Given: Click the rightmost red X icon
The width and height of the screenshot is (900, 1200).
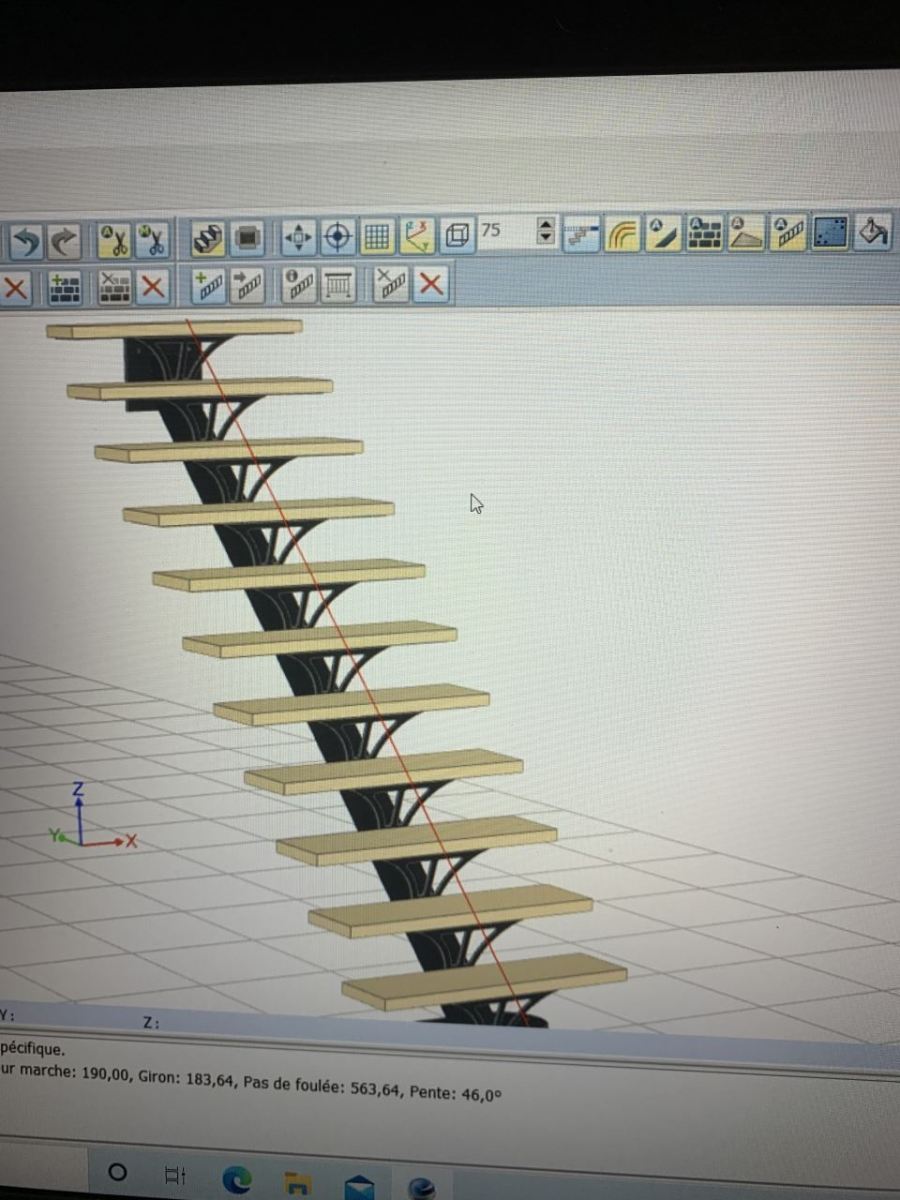Looking at the screenshot, I should (431, 284).
